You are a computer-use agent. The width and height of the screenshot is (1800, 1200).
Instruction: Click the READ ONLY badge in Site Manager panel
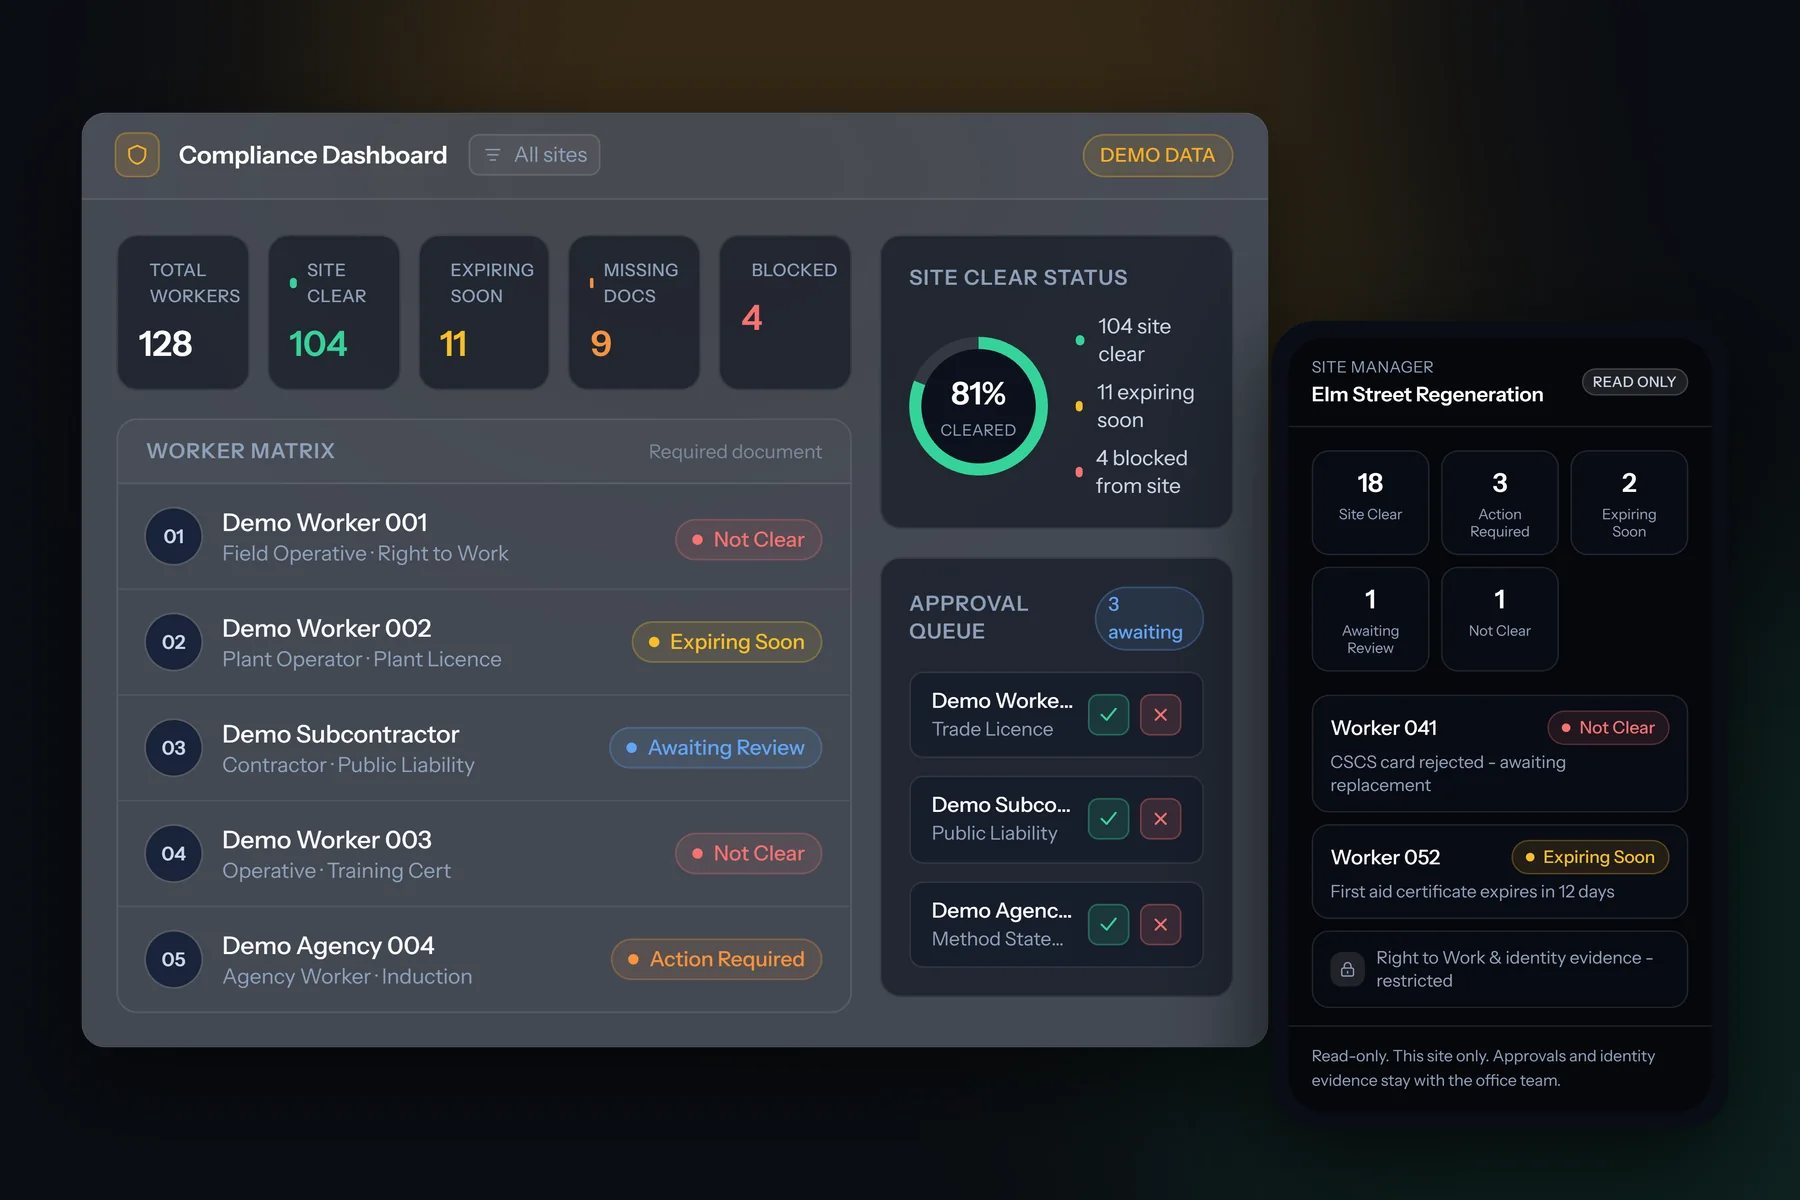[1634, 382]
